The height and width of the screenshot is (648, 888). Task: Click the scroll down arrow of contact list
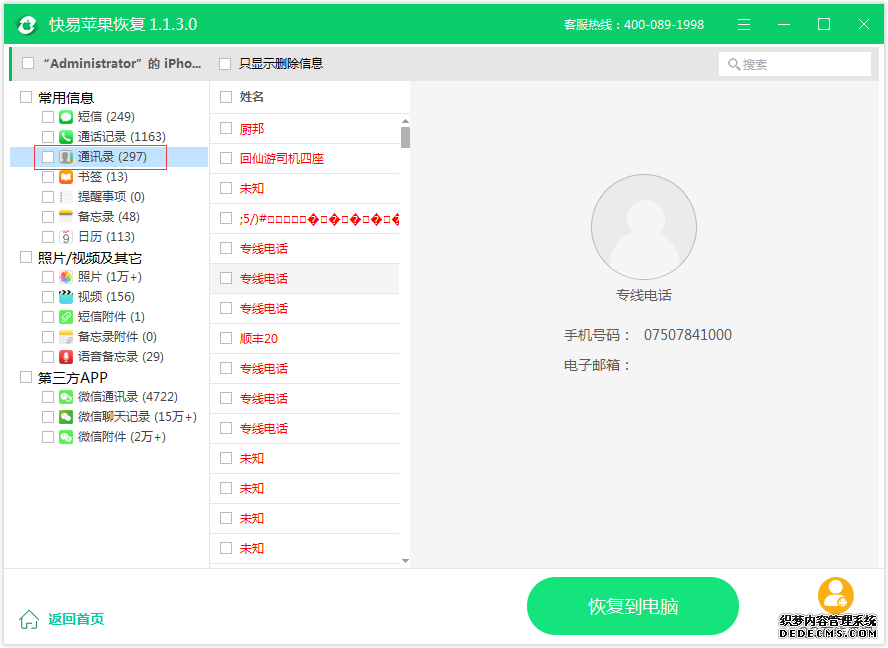[405, 561]
